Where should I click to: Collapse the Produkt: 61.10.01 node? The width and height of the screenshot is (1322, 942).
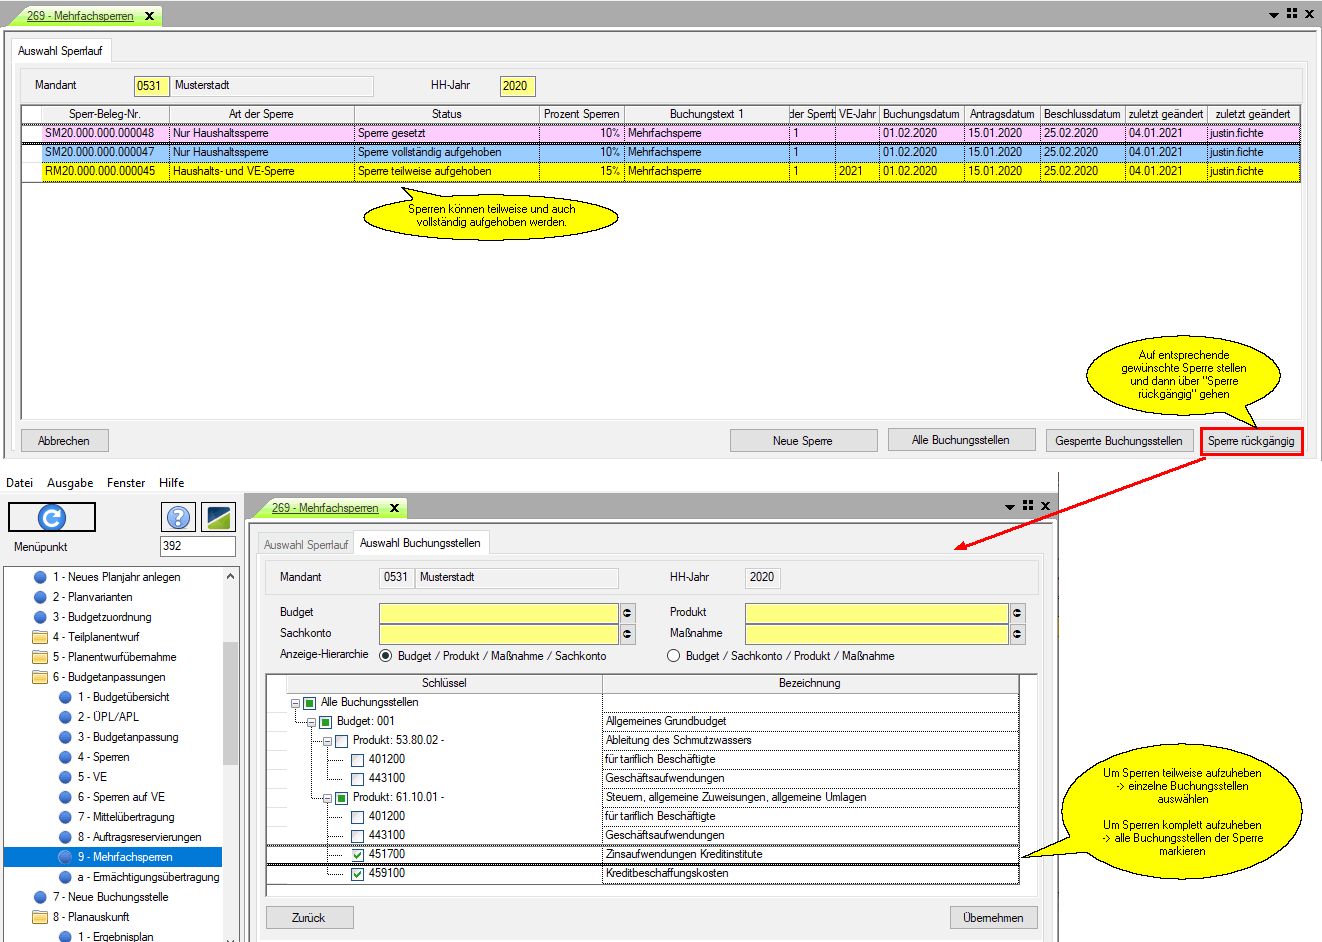coord(327,798)
